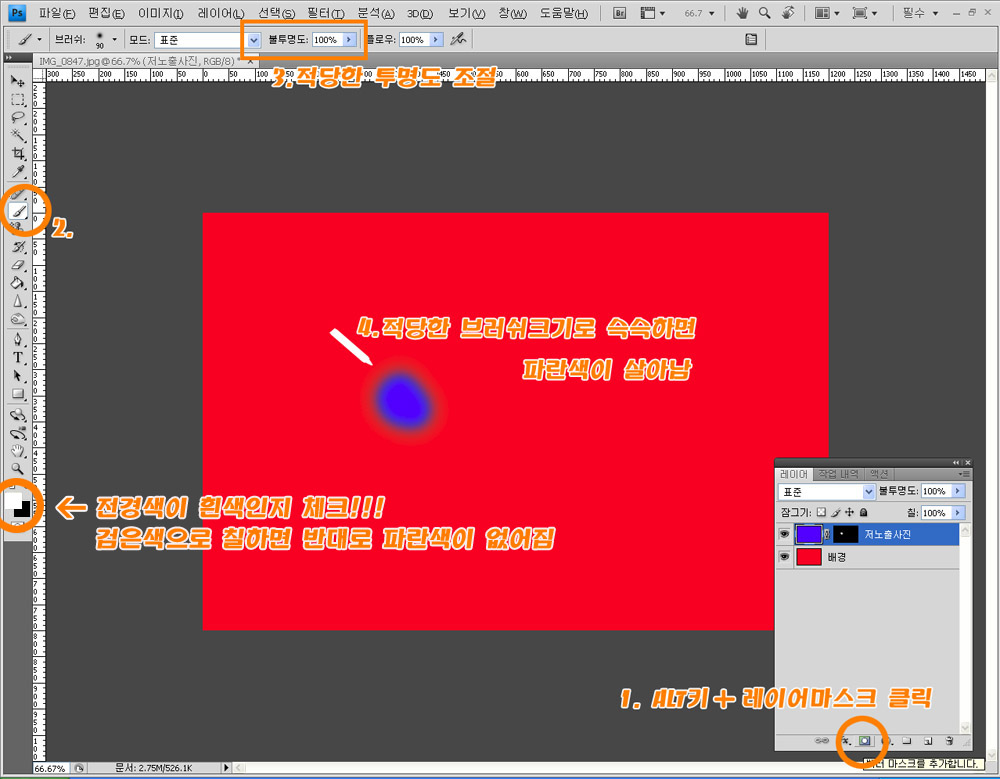This screenshot has width=1000, height=779.
Task: Open the brushes panel toggle in options bar
Action: (751, 40)
